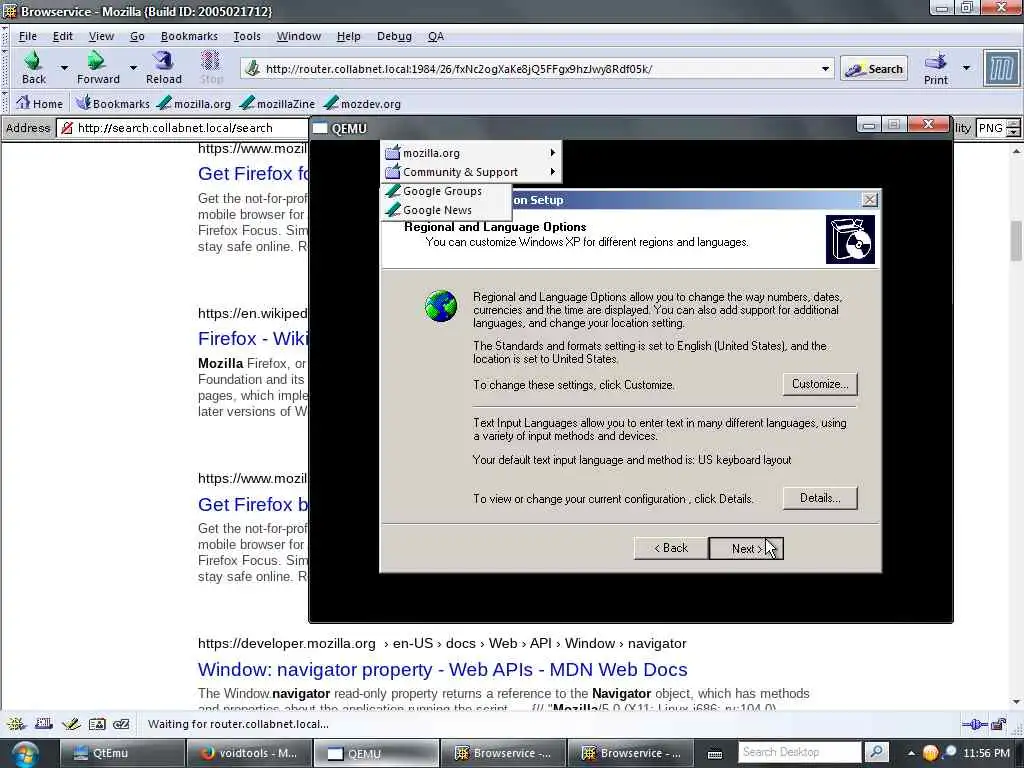
Task: Select Google News bookmark entry
Action: (446, 210)
